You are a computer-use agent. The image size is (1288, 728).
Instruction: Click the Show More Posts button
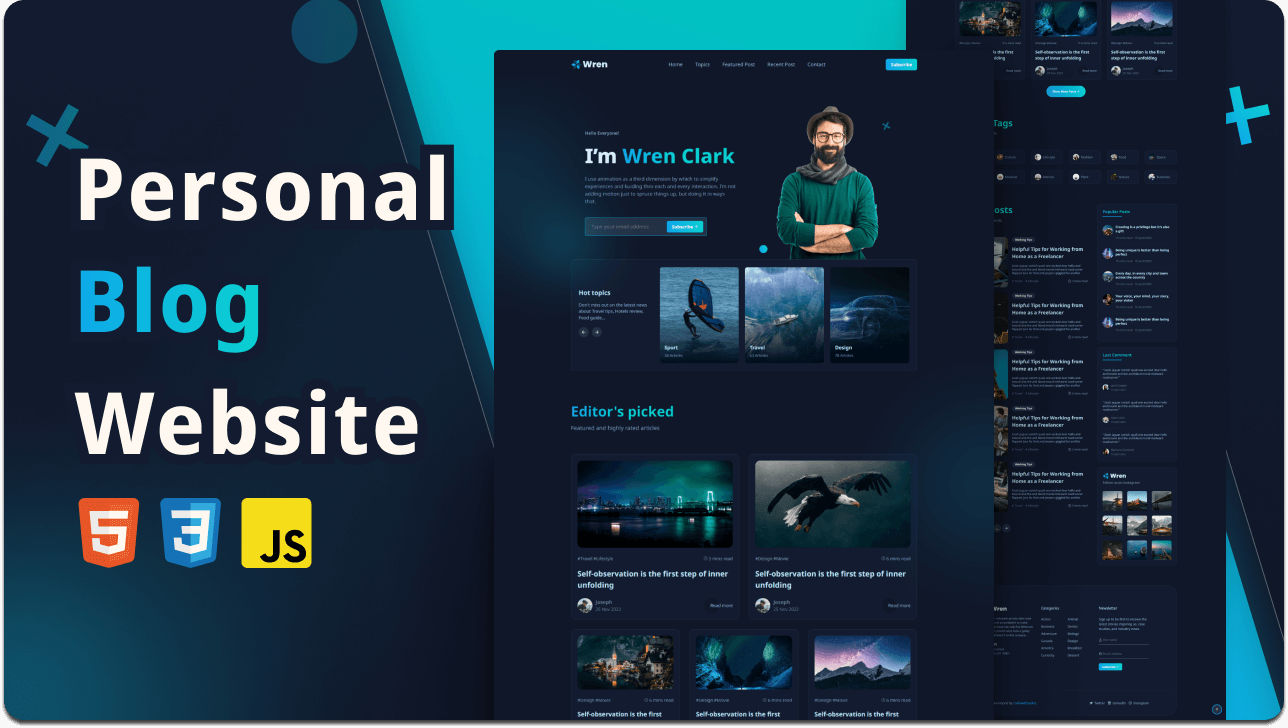(x=1066, y=91)
